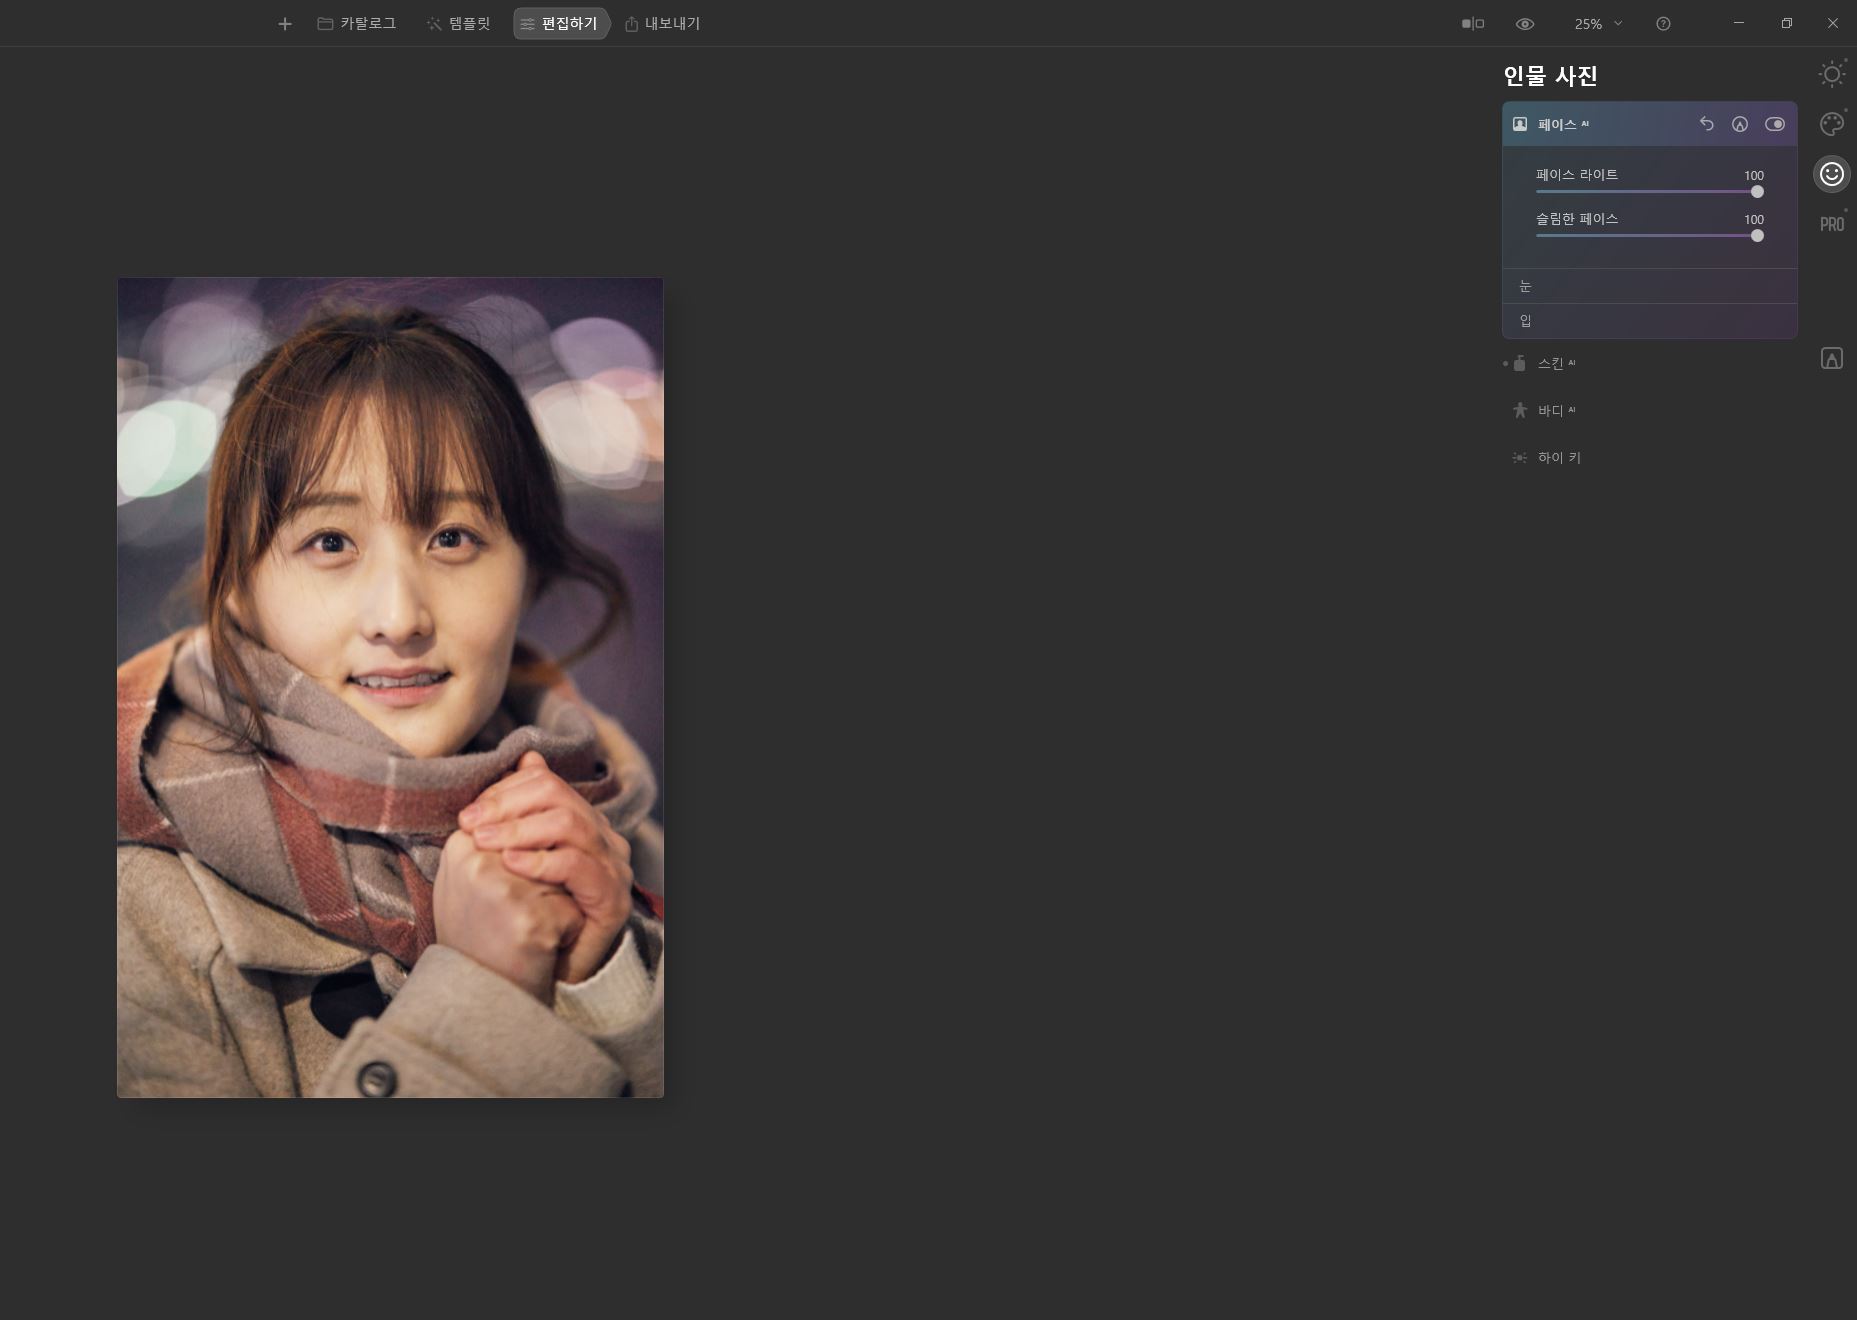Switch to the 템플릿 tab
Viewport: 1857px width, 1320px height.
pos(458,24)
